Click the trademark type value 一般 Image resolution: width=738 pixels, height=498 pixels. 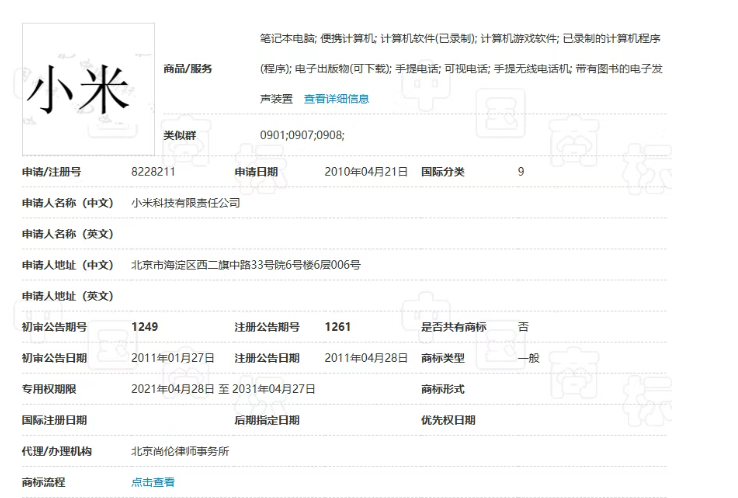coord(528,358)
